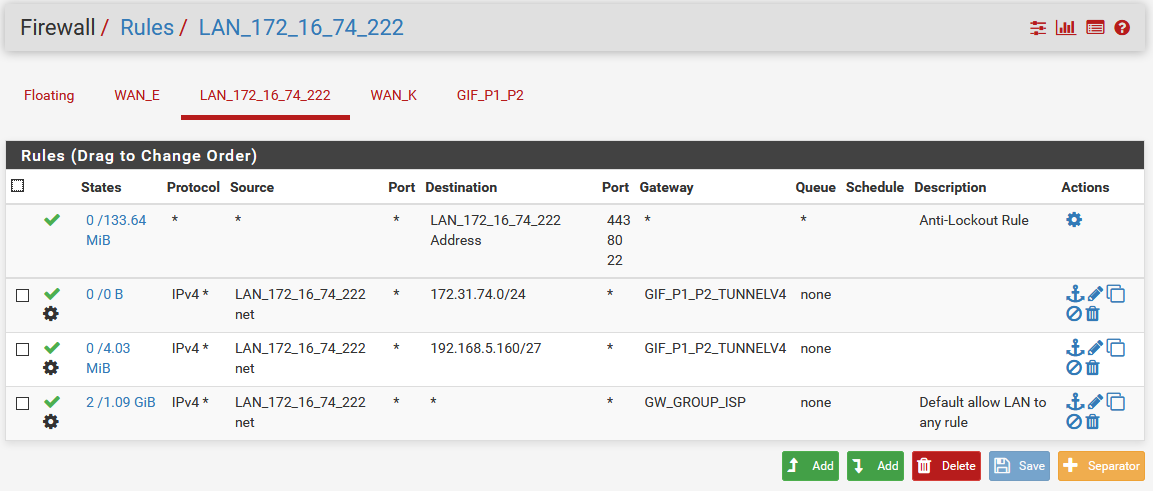
Task: Click pencil to edit 172.31.74.0/24 rule
Action: pyautogui.click(x=1095, y=293)
